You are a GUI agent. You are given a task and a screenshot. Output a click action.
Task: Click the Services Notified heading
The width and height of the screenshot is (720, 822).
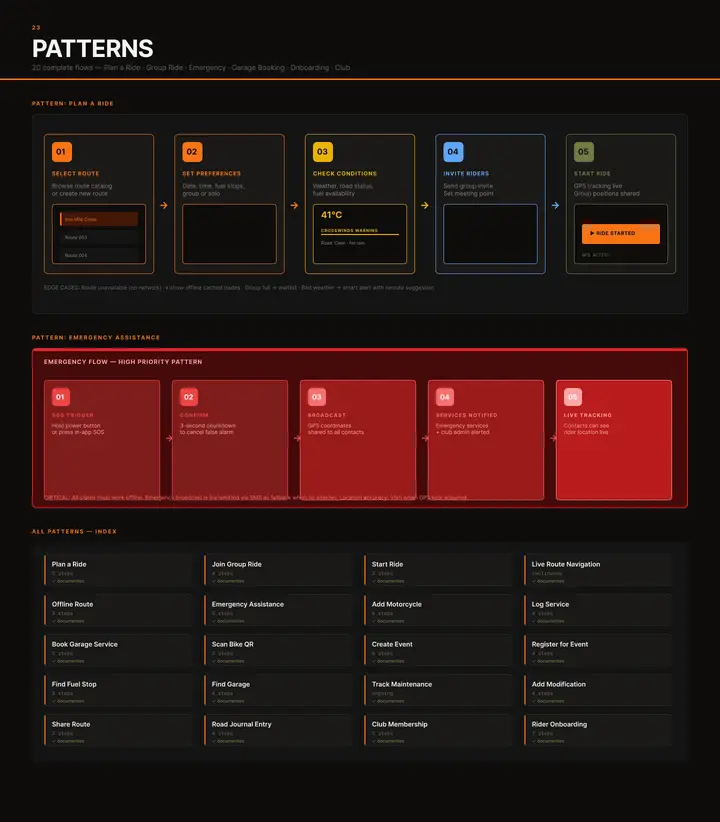(466, 415)
